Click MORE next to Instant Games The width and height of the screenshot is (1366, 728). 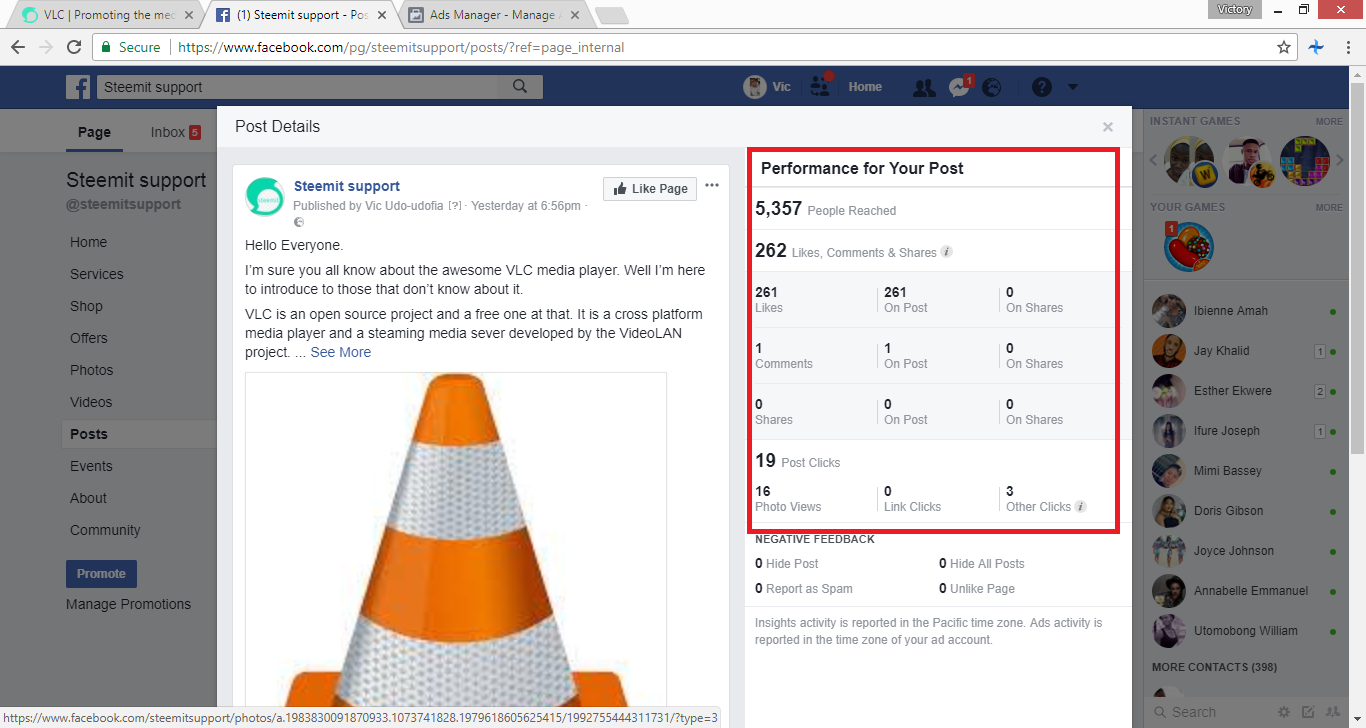pos(1329,122)
